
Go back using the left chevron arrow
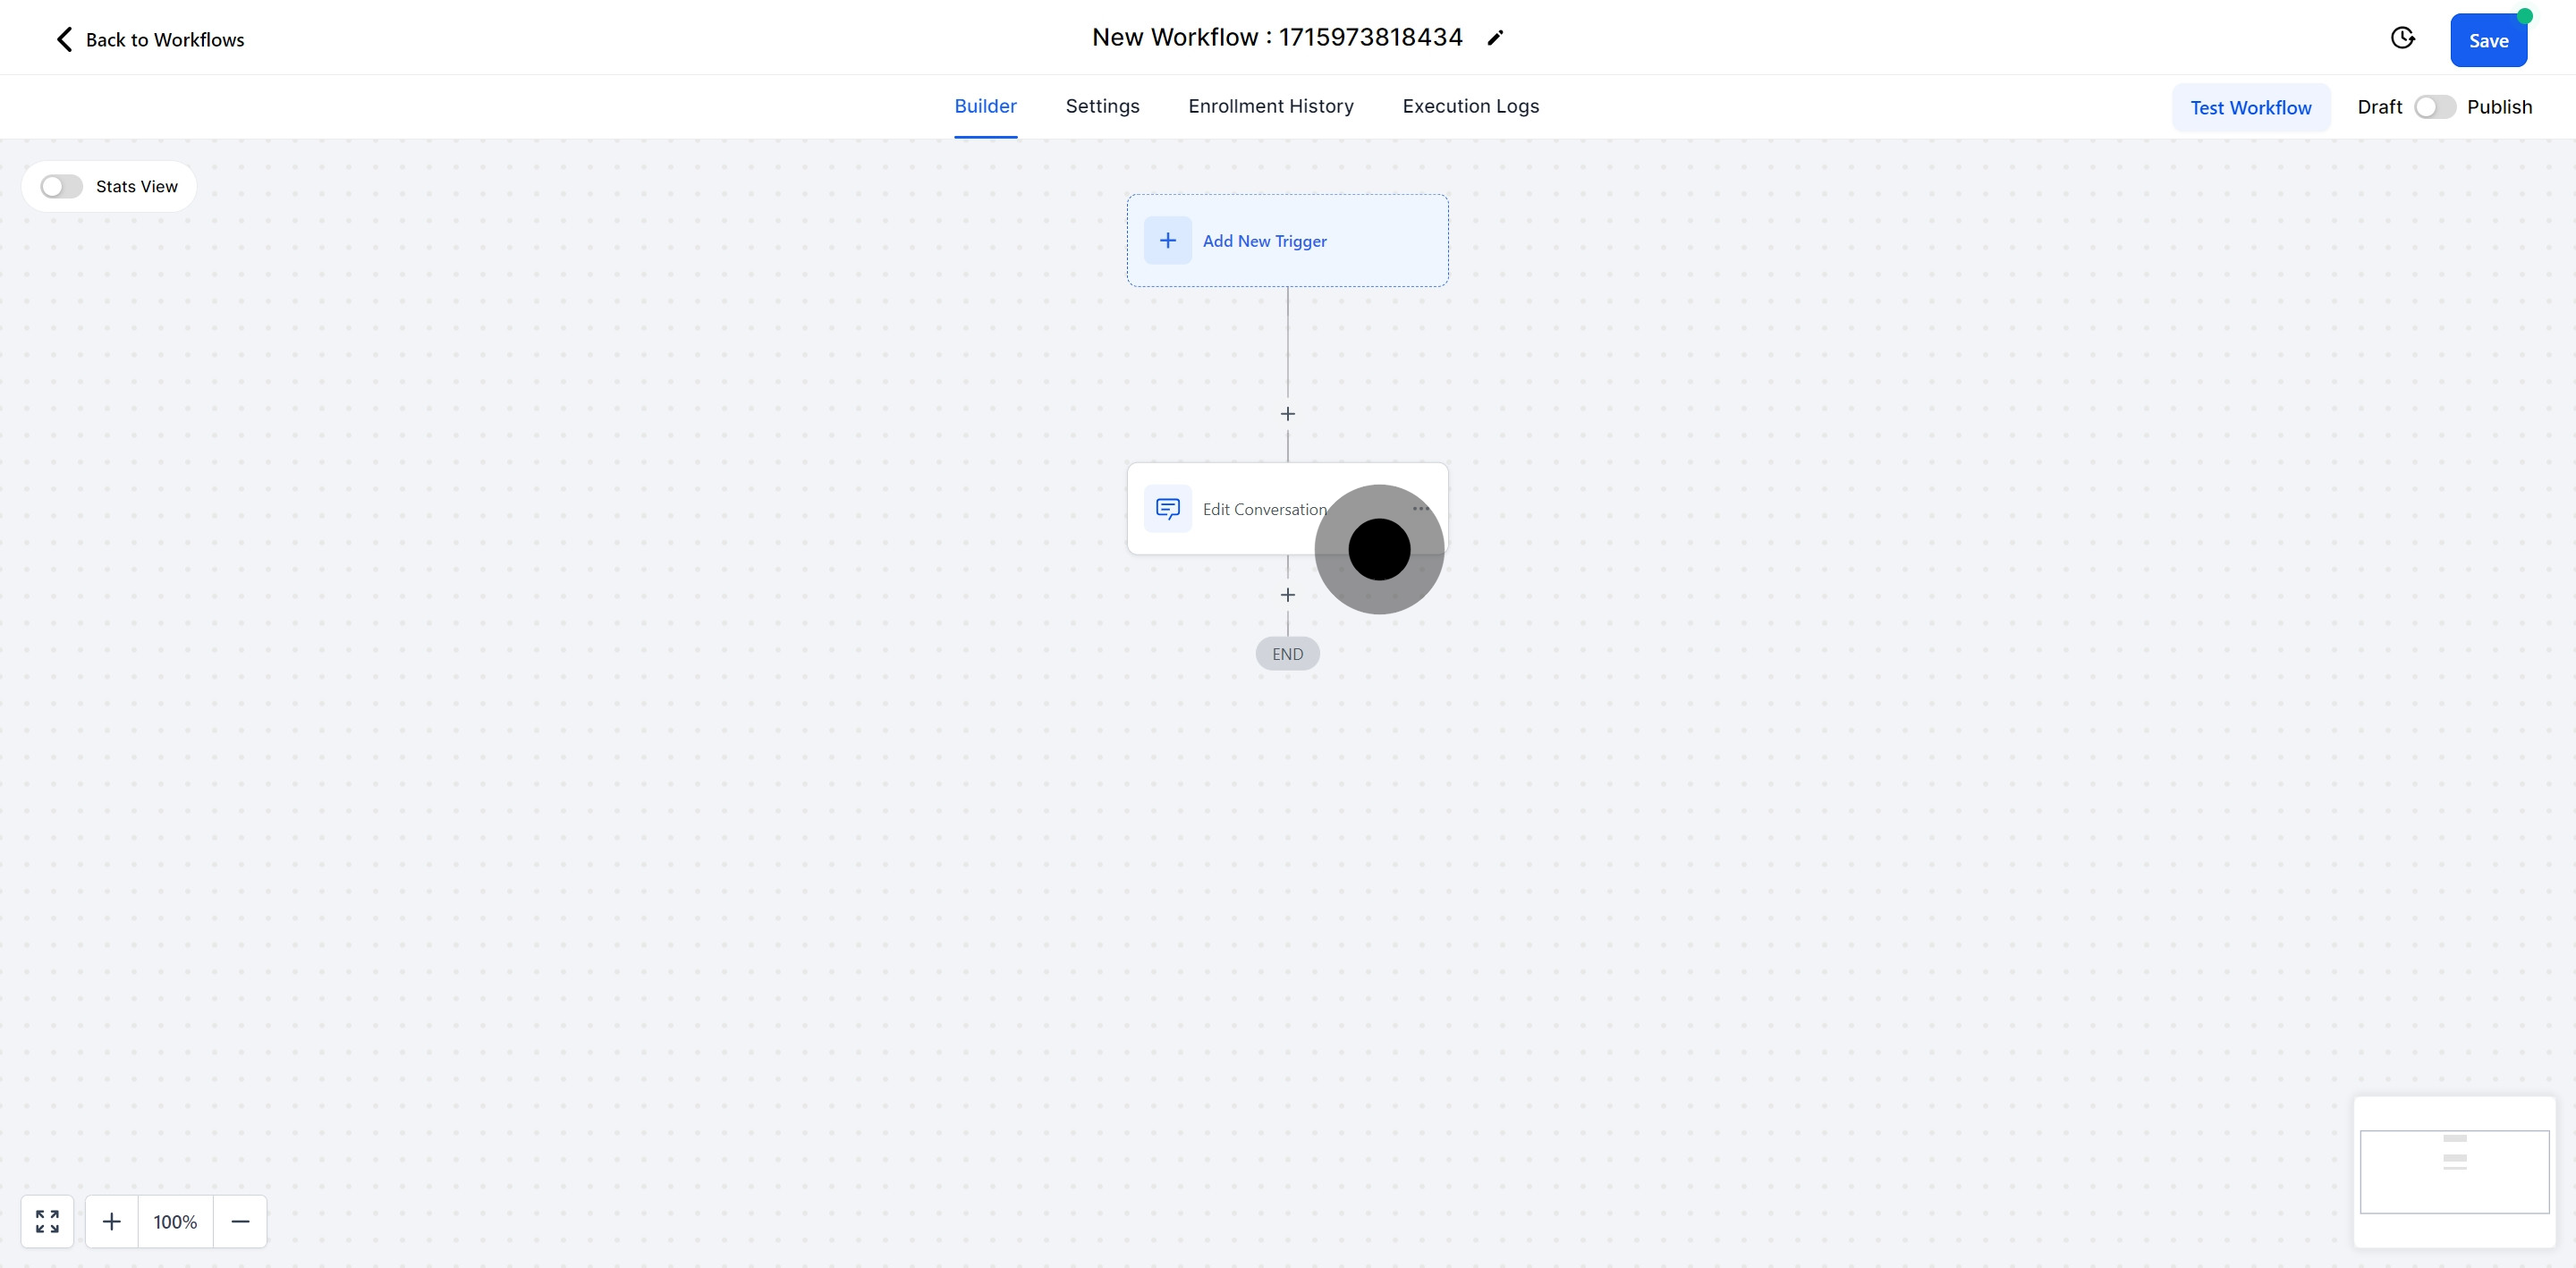click(x=64, y=39)
